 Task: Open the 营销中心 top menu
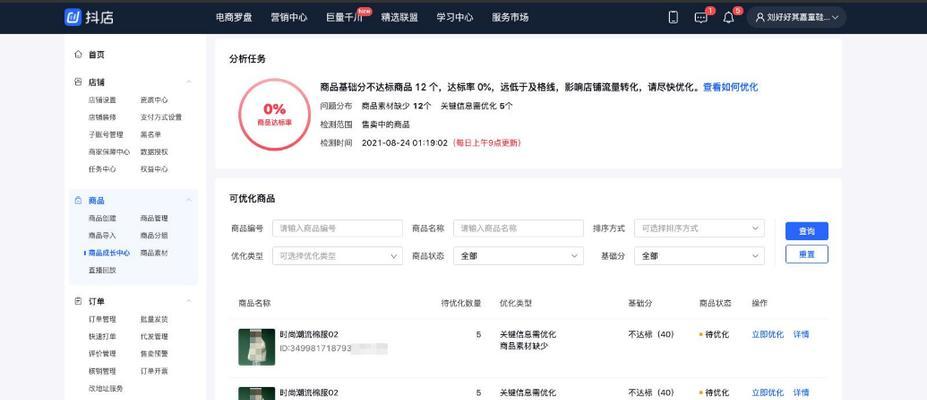pyautogui.click(x=289, y=18)
